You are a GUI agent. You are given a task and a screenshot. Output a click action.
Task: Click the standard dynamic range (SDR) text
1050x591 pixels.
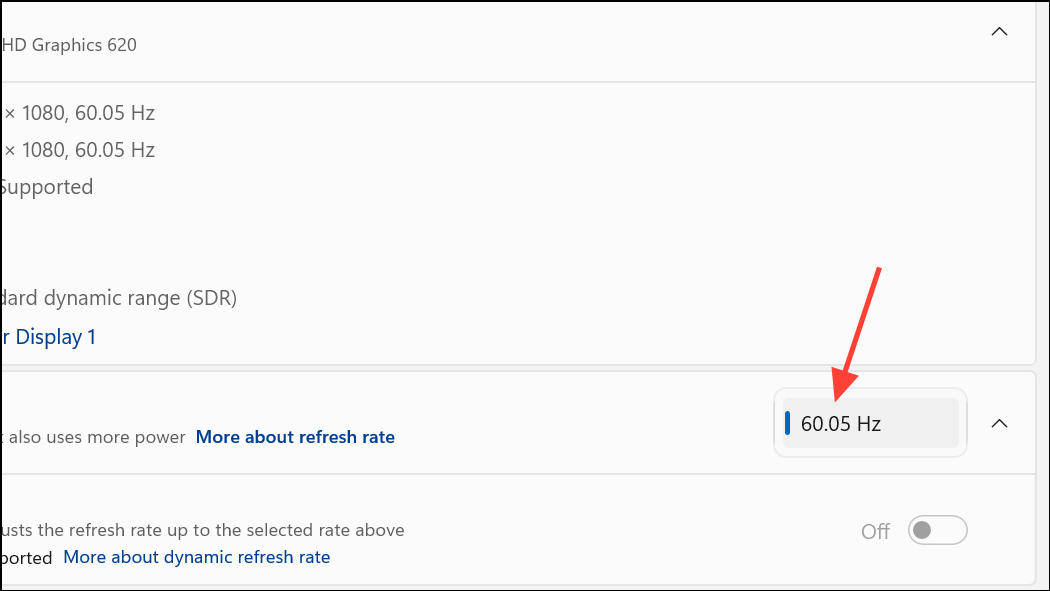[x=118, y=298]
